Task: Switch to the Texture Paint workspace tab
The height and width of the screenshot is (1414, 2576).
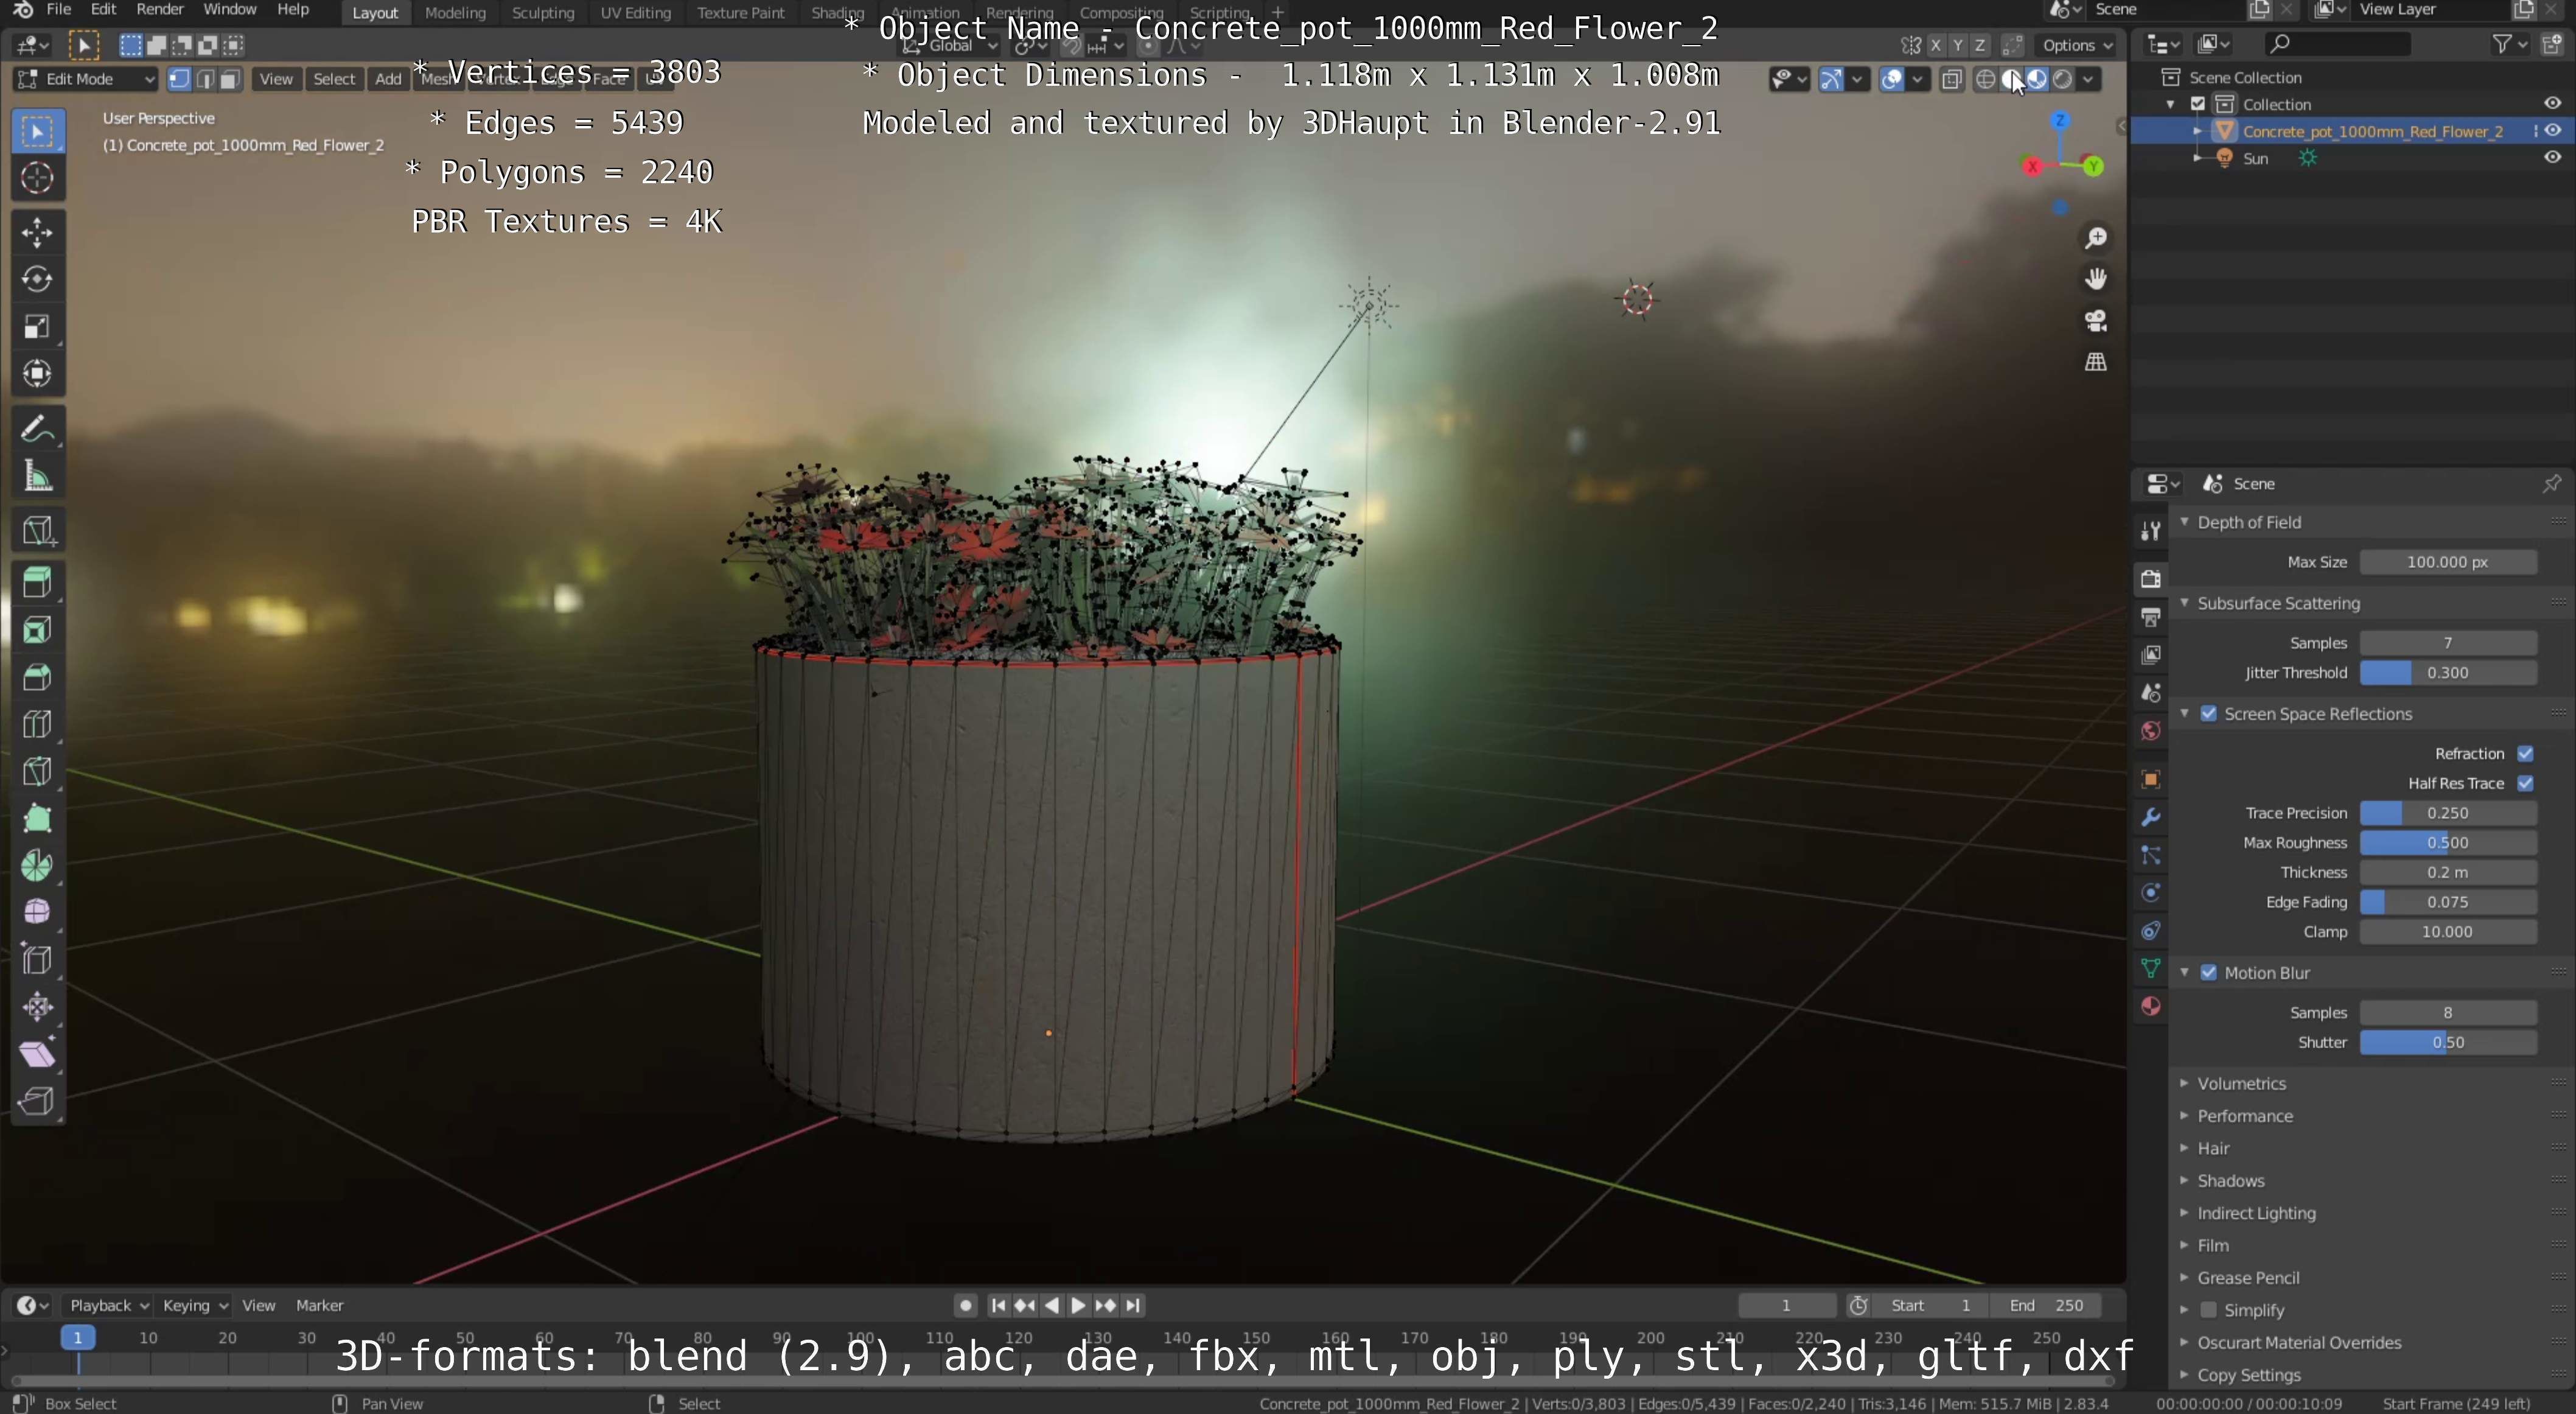Action: [x=740, y=13]
